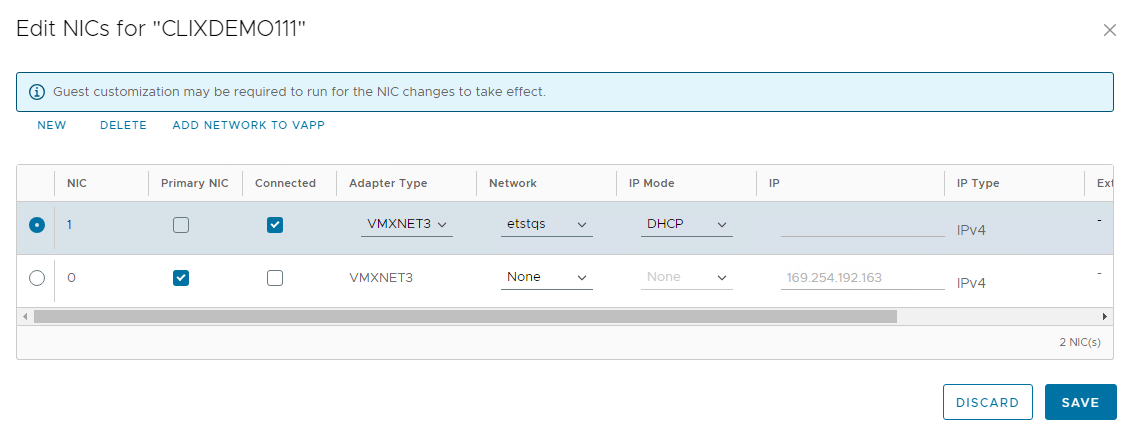Open the etstqs network dropdown

pyautogui.click(x=546, y=224)
